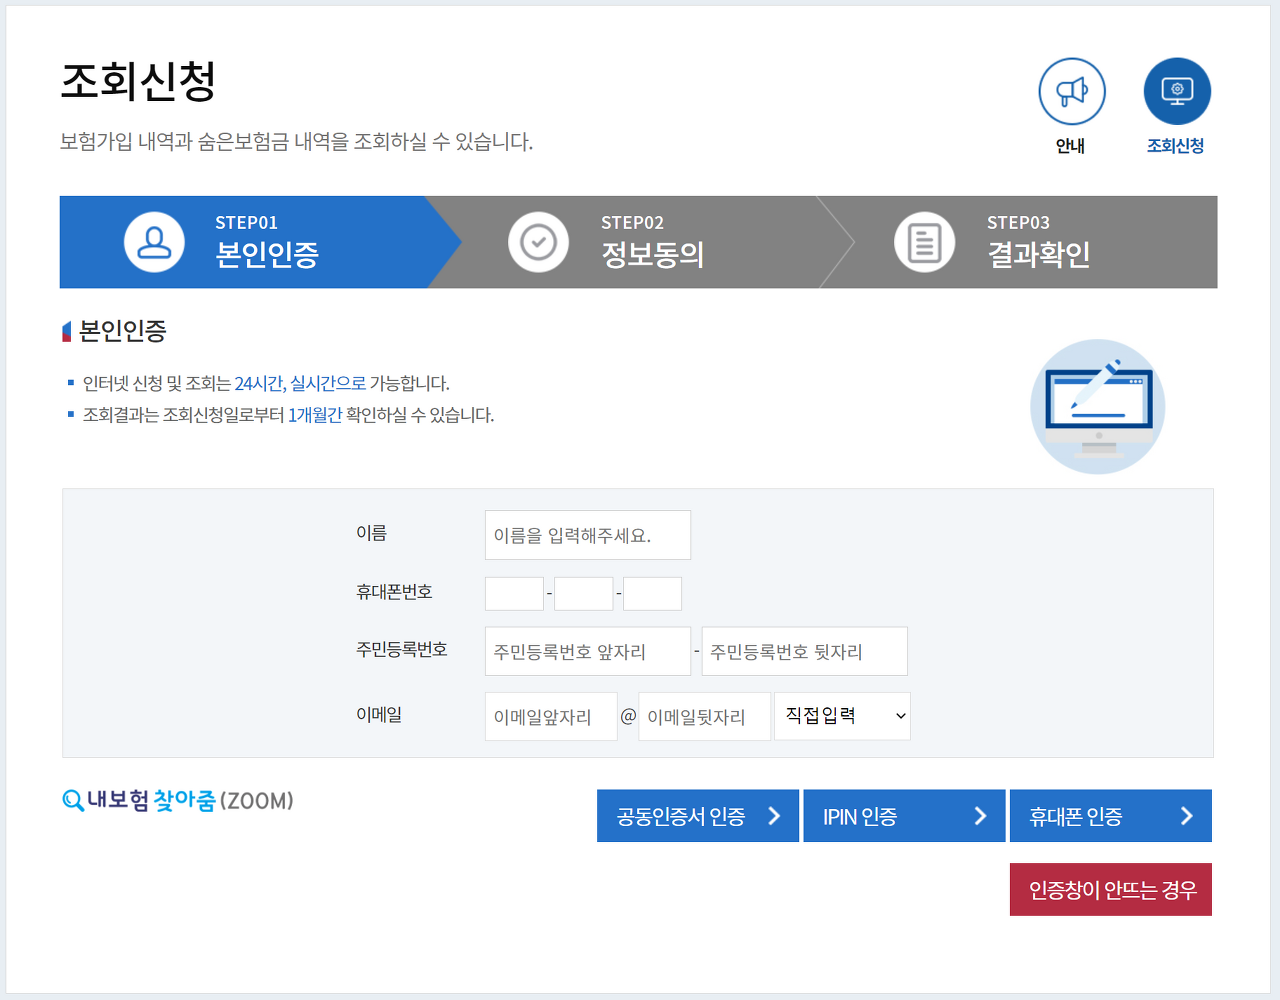Click the first 휴대폰번호 input box
Screen dimensions: 1280x1000
pyautogui.click(x=514, y=594)
